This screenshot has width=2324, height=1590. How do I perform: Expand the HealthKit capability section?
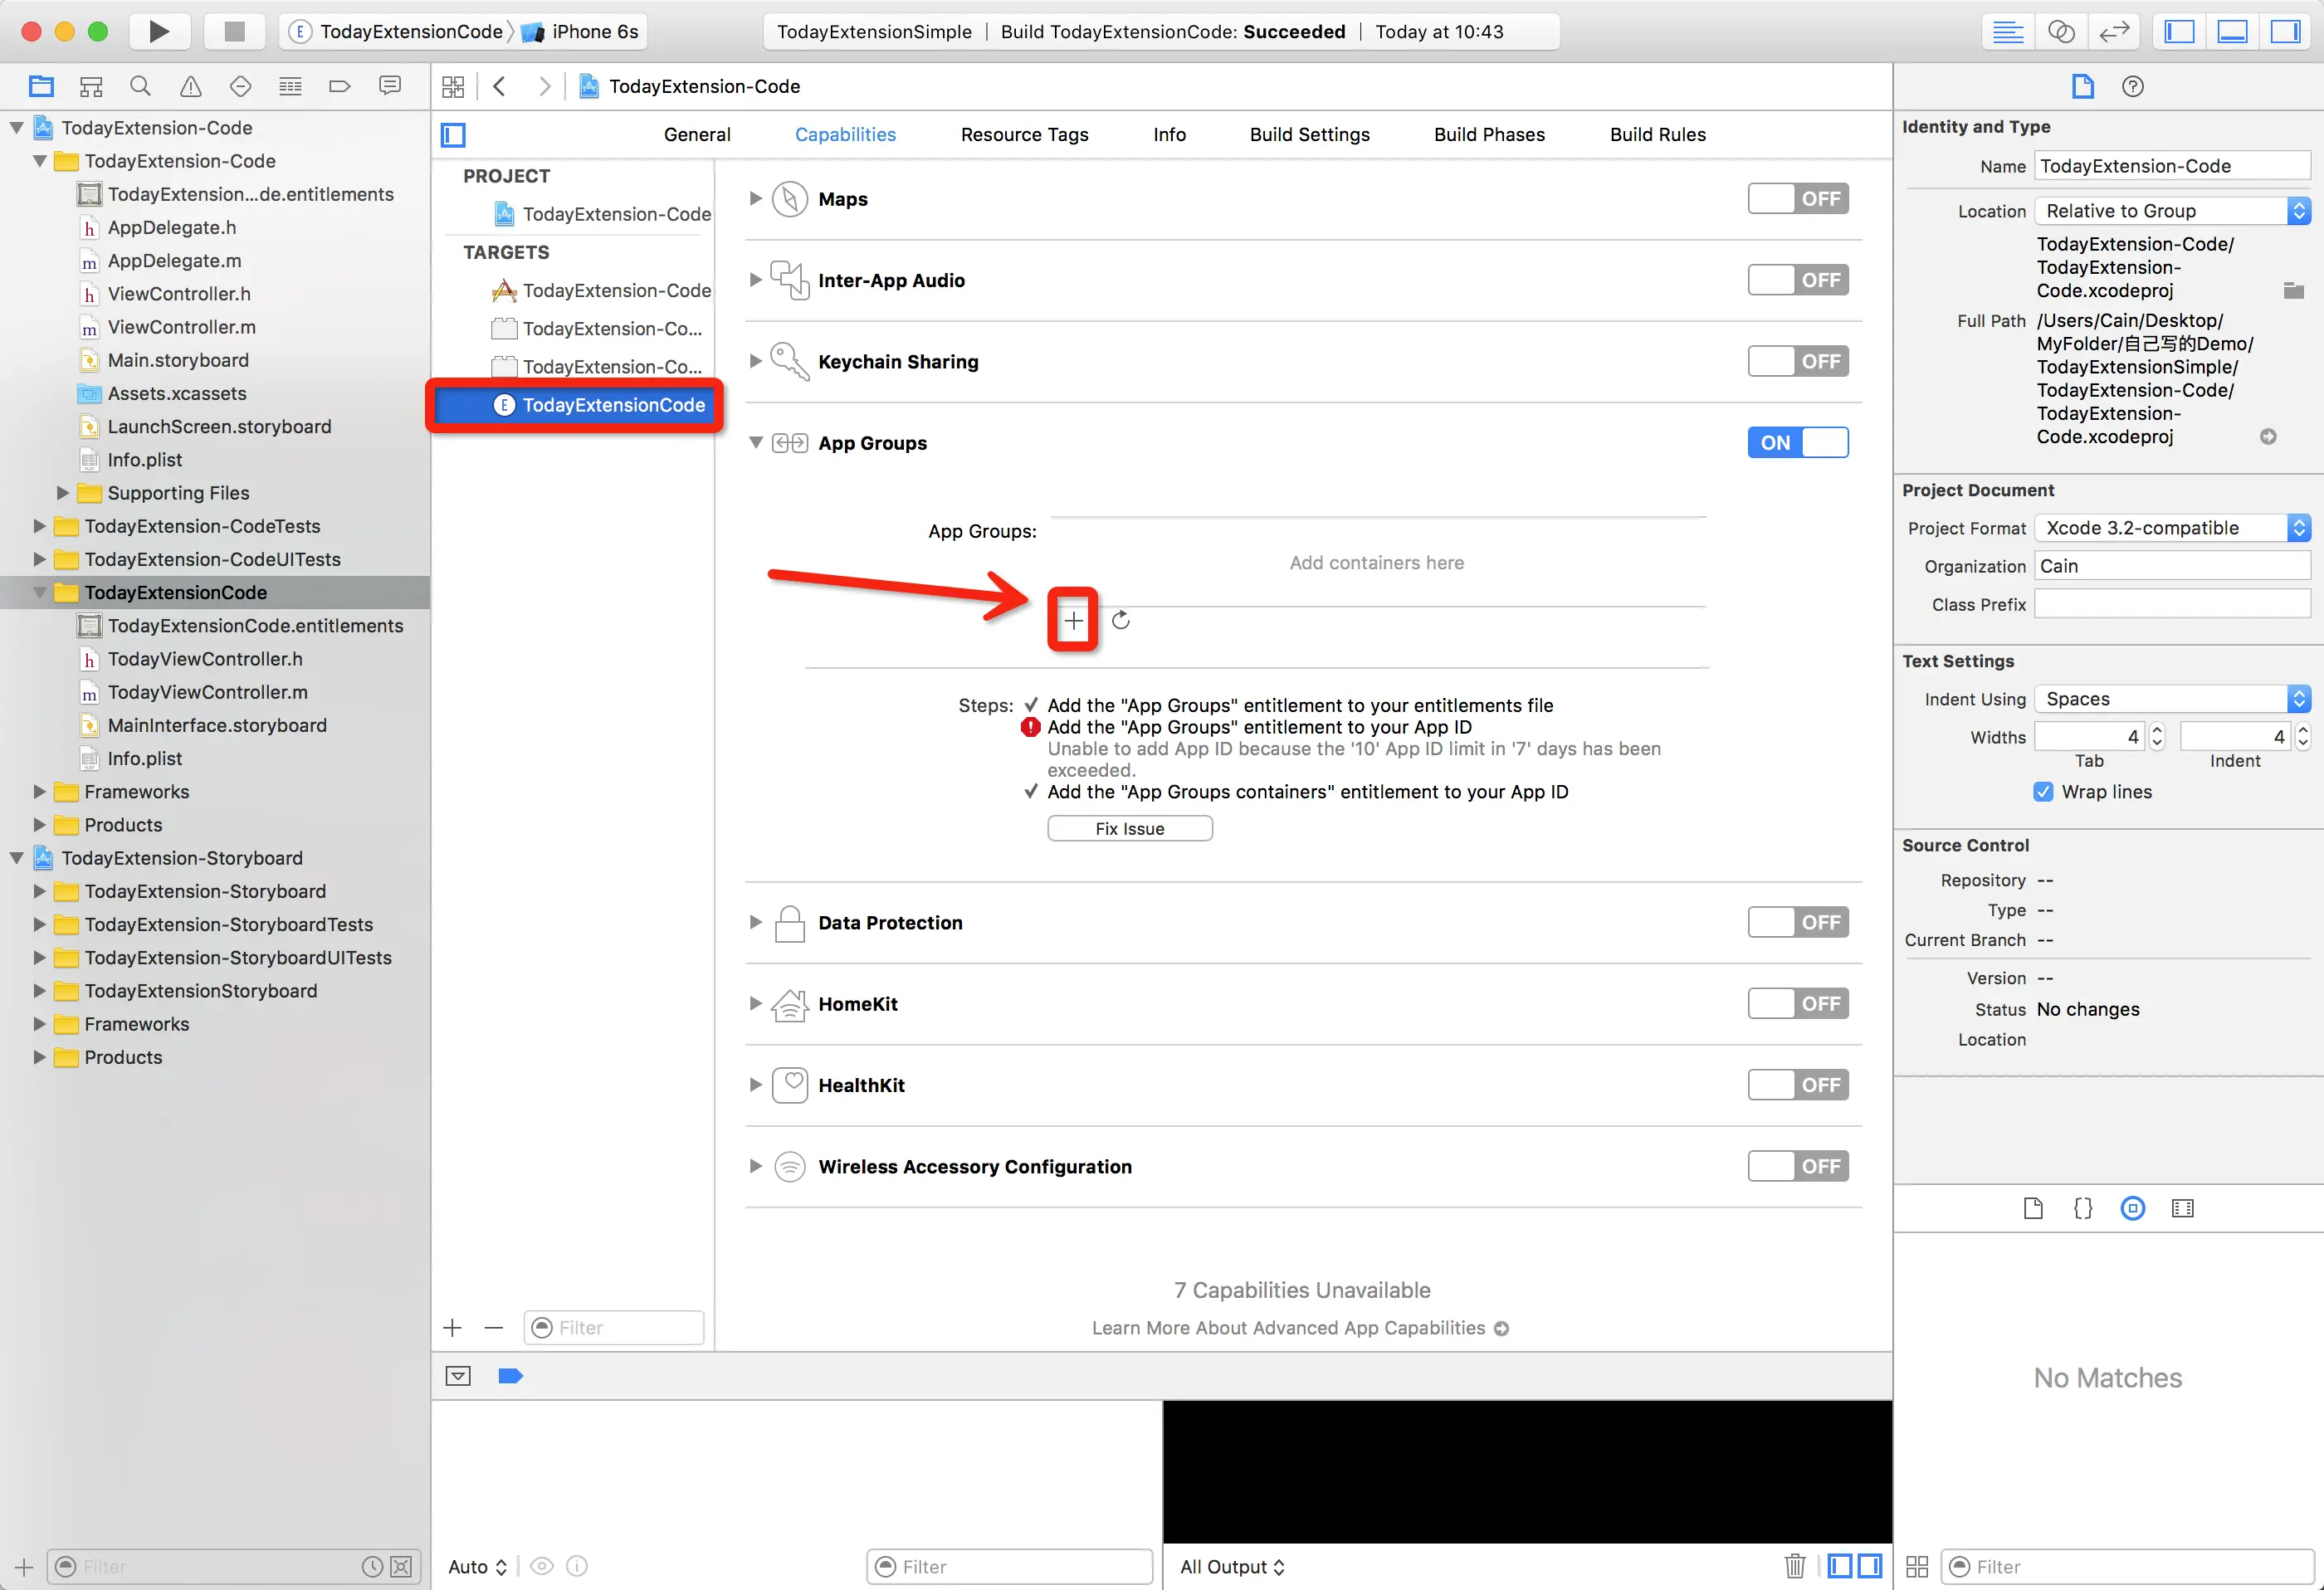755,1085
